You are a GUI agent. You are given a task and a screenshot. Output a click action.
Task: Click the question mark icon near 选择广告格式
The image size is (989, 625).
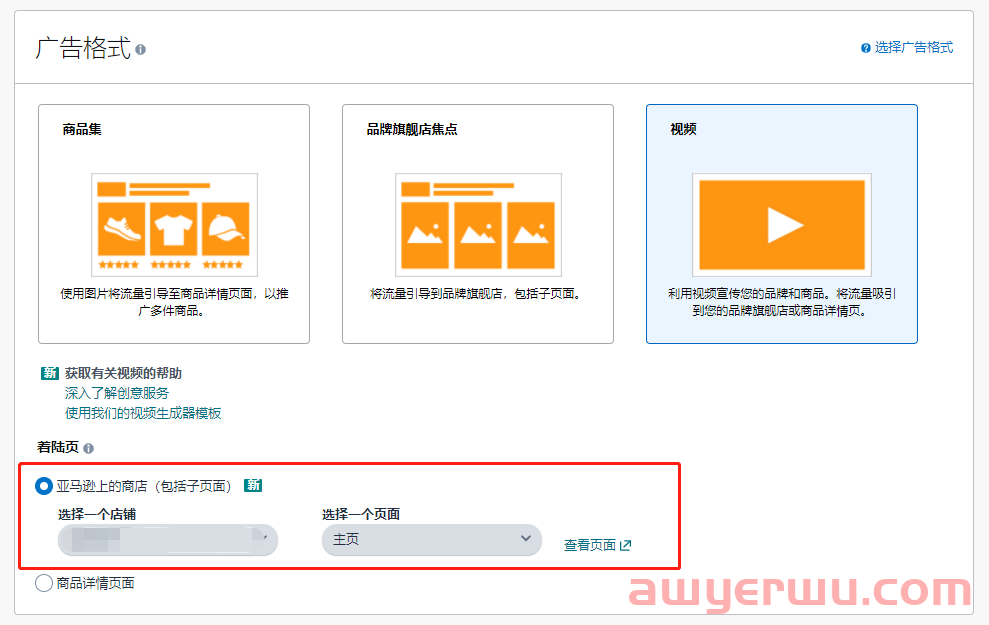pos(865,48)
